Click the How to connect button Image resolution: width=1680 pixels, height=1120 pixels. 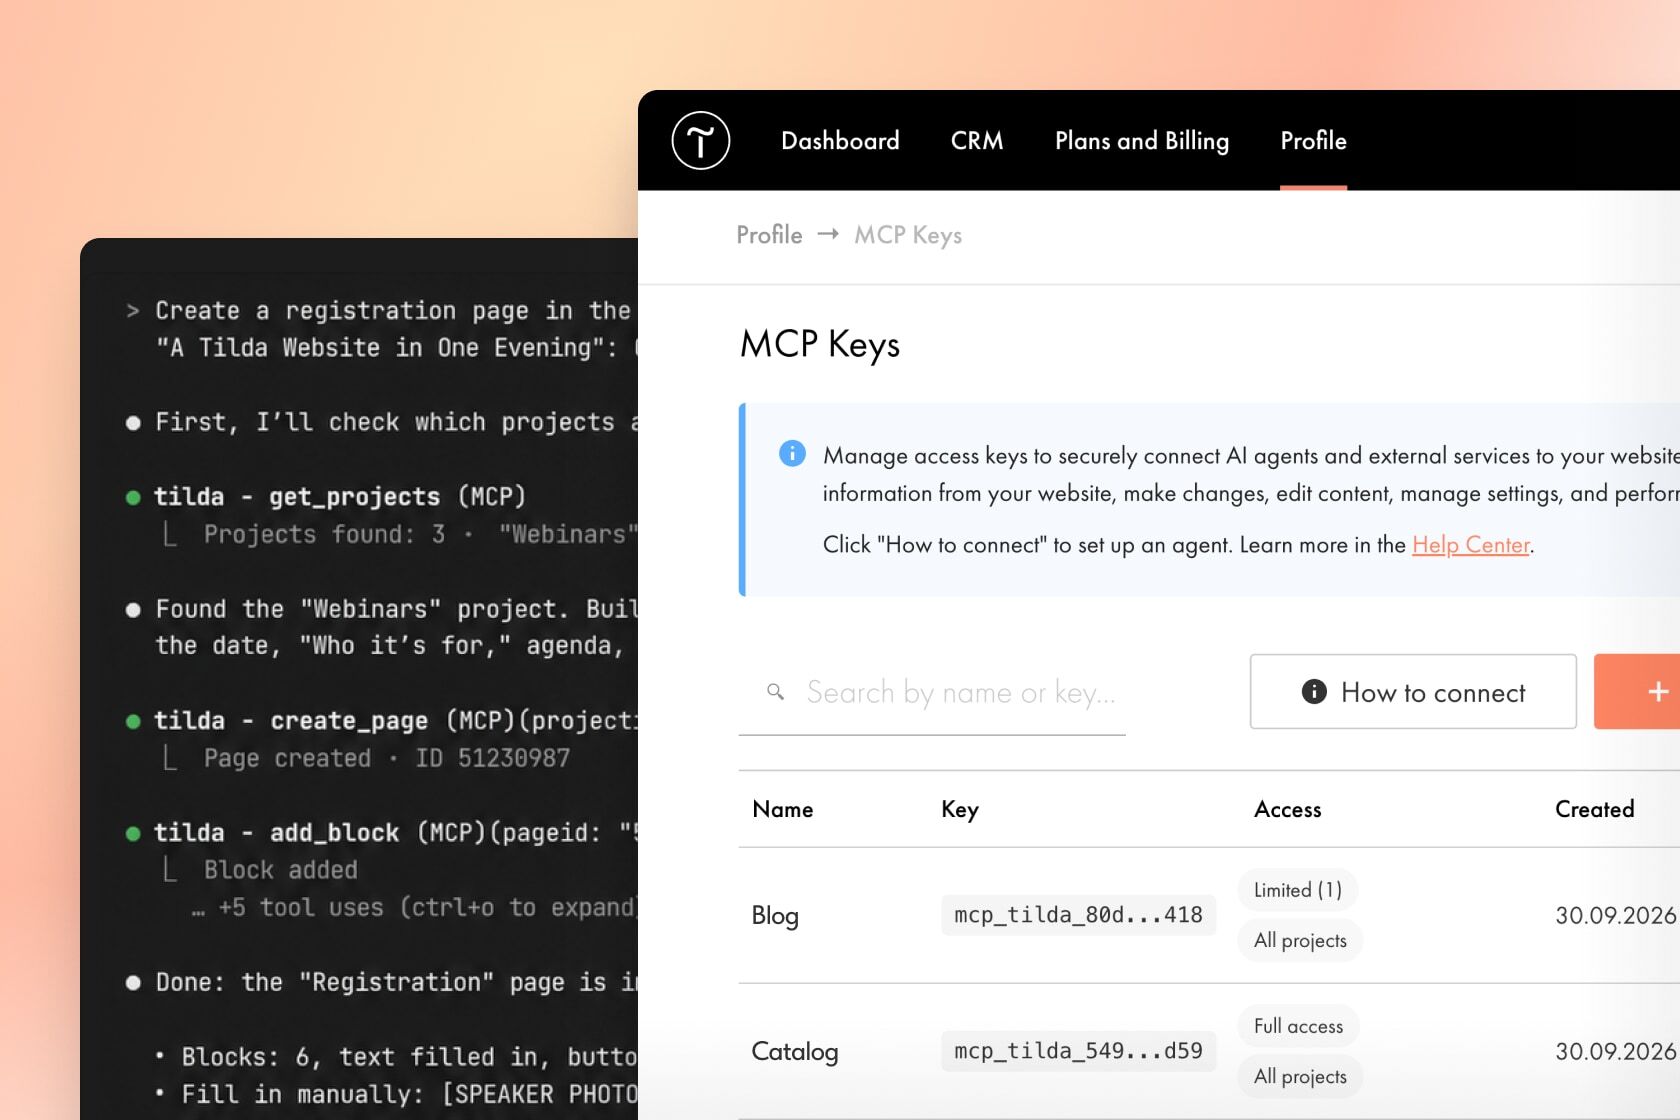(1413, 692)
